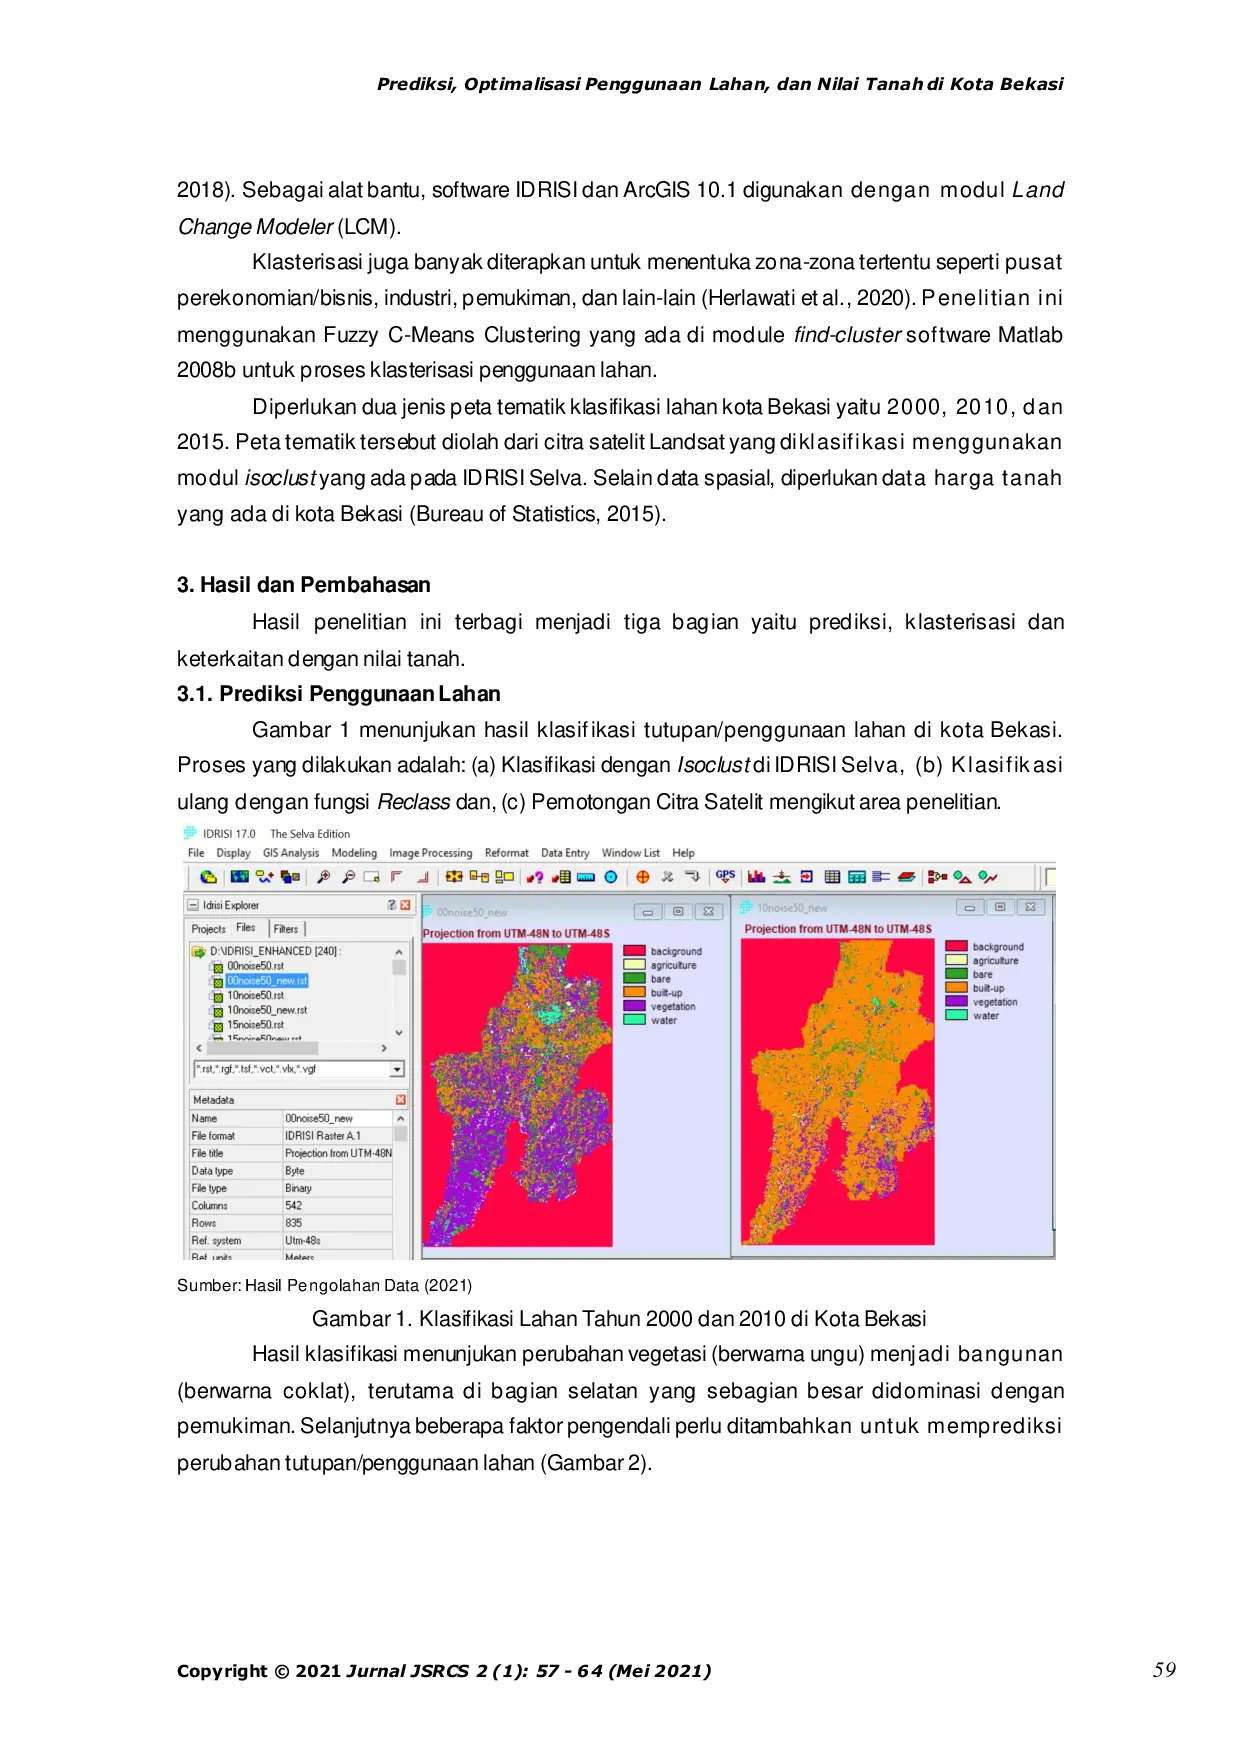Click the blue measure ruler icon
The image size is (1240, 1755).
tap(586, 877)
